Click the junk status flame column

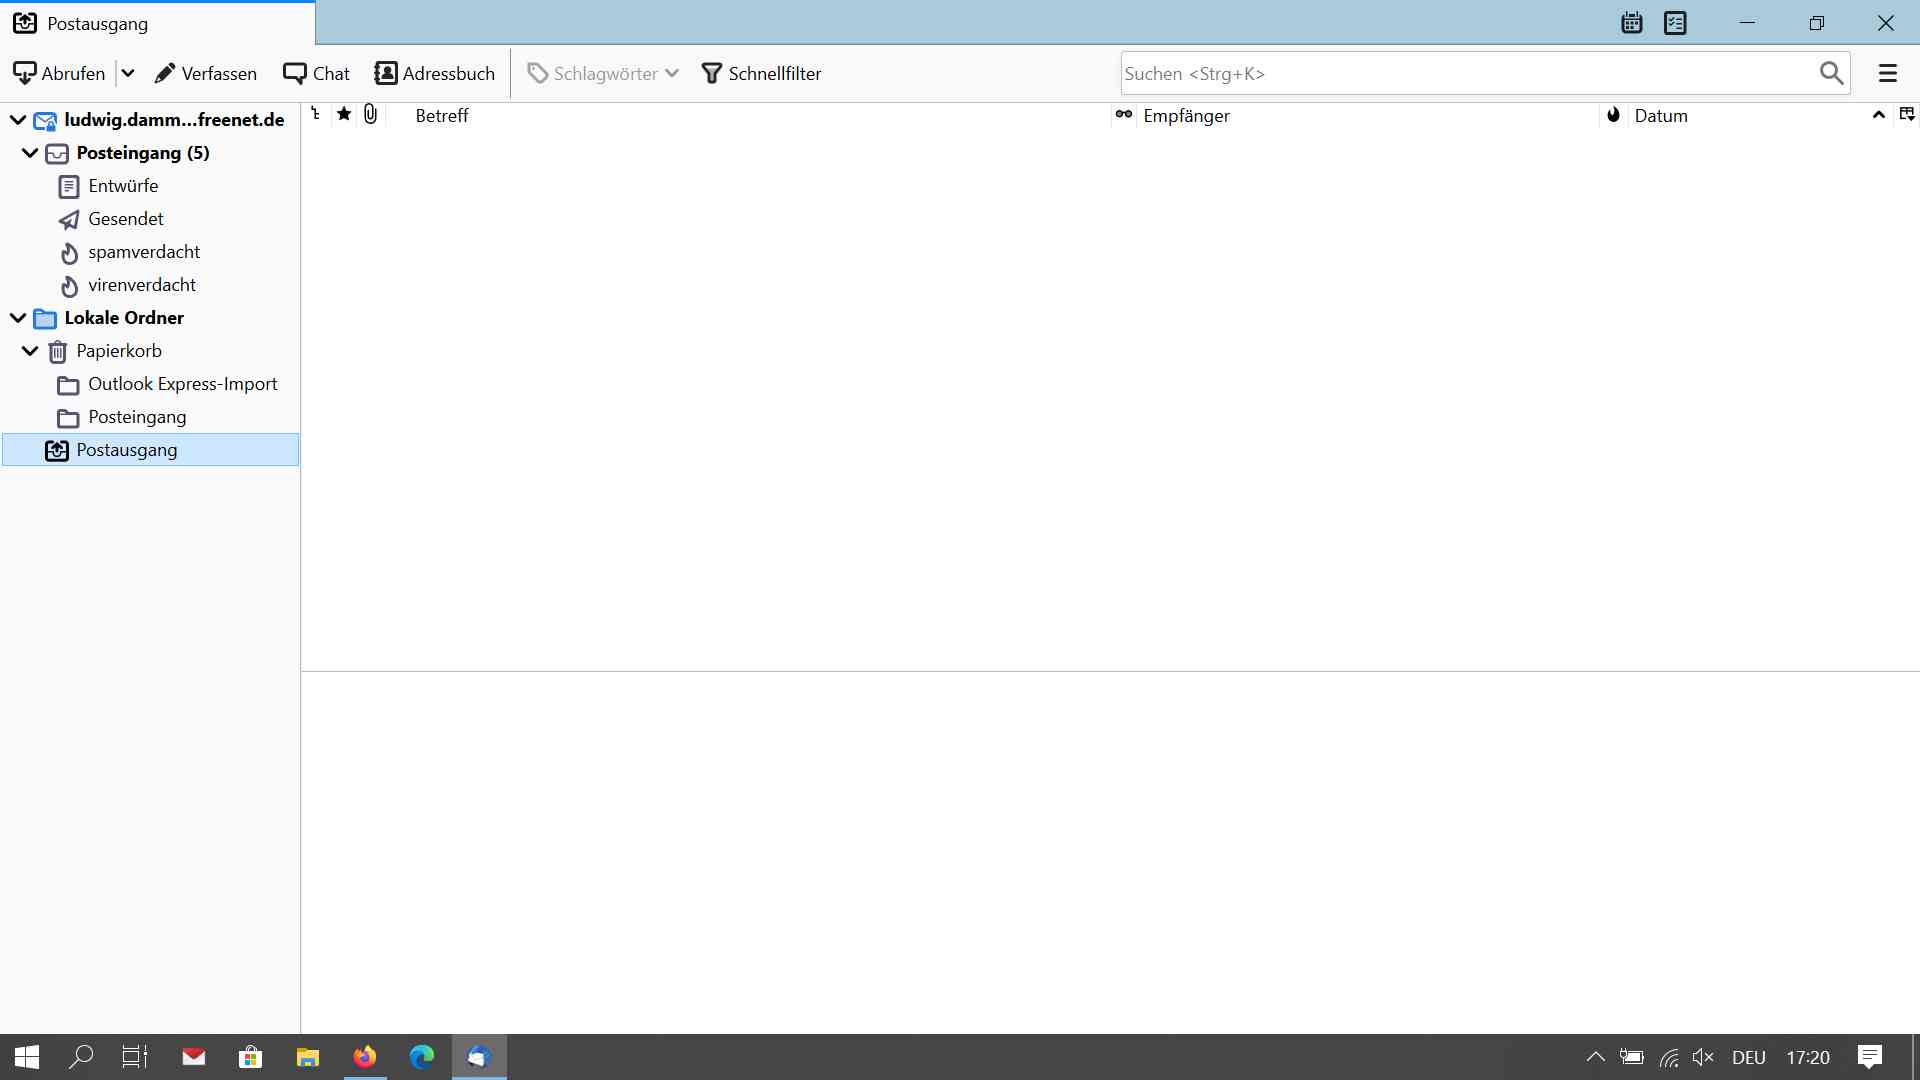click(1613, 114)
